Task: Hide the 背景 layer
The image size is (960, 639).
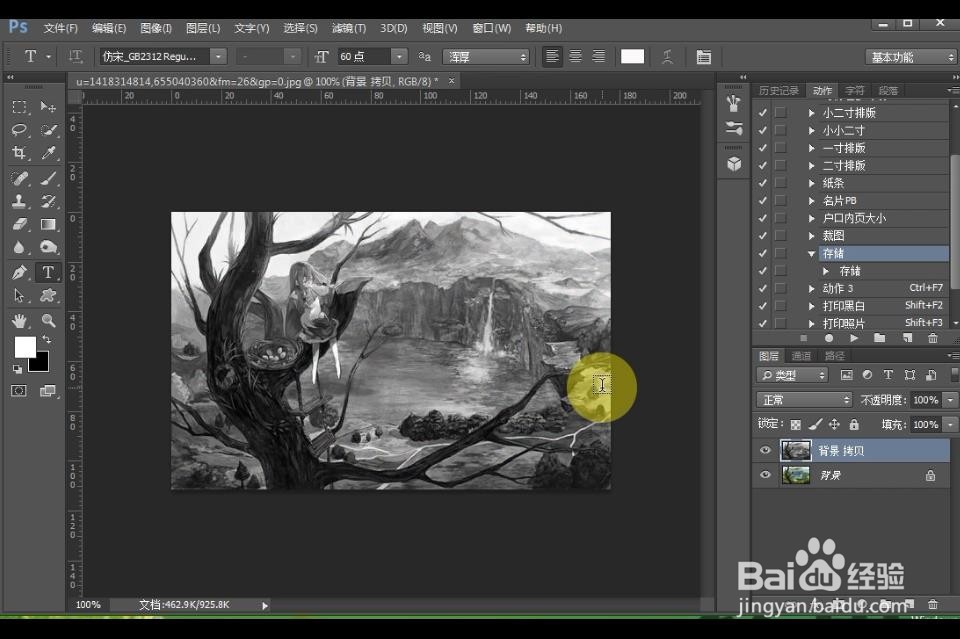Action: (765, 475)
